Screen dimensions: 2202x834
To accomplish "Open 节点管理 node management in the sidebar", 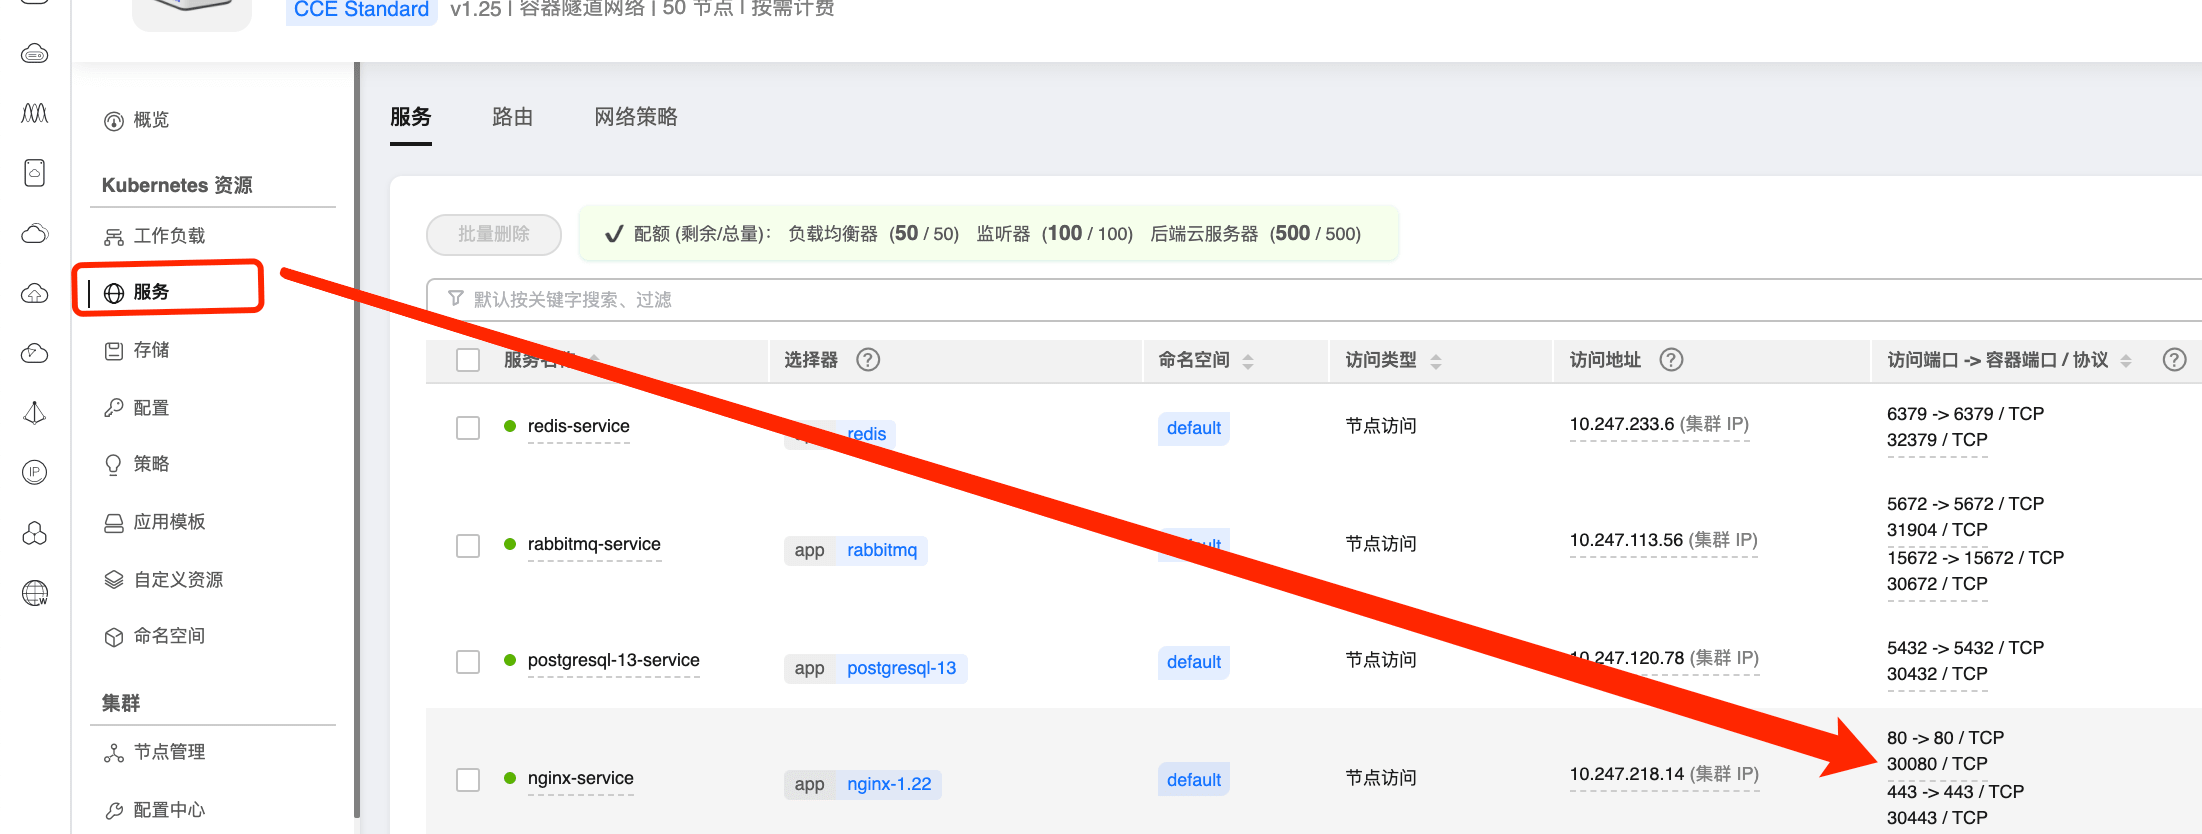I will point(168,752).
